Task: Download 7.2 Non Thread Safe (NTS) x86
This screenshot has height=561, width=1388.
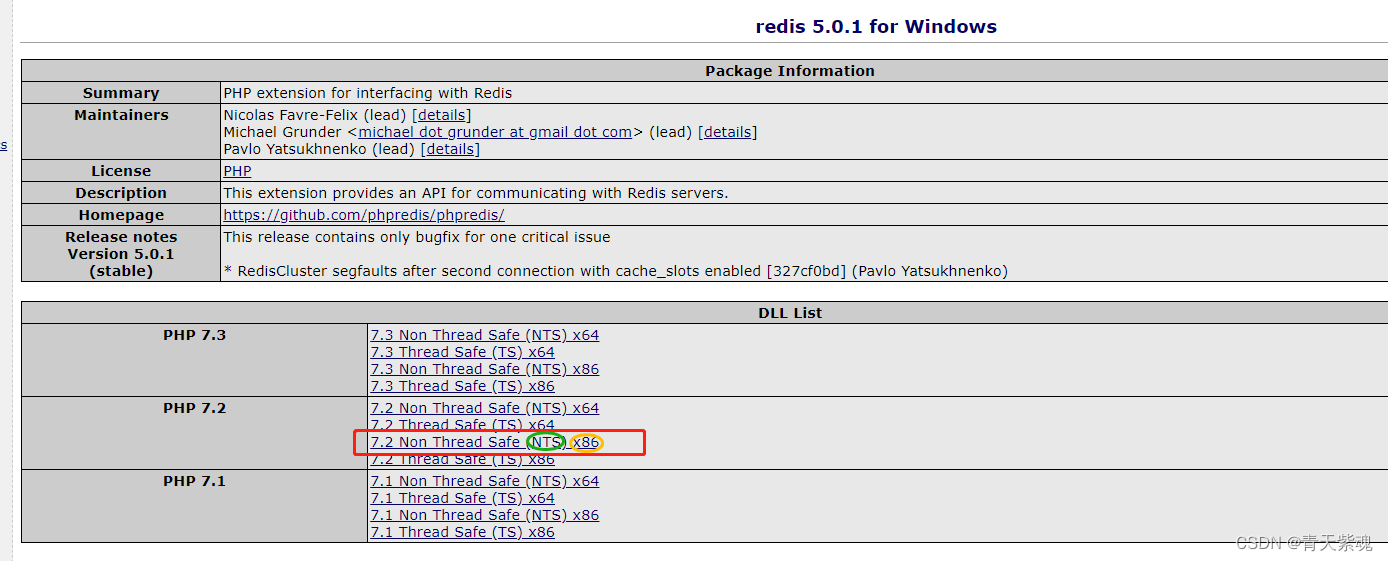Action: 485,442
